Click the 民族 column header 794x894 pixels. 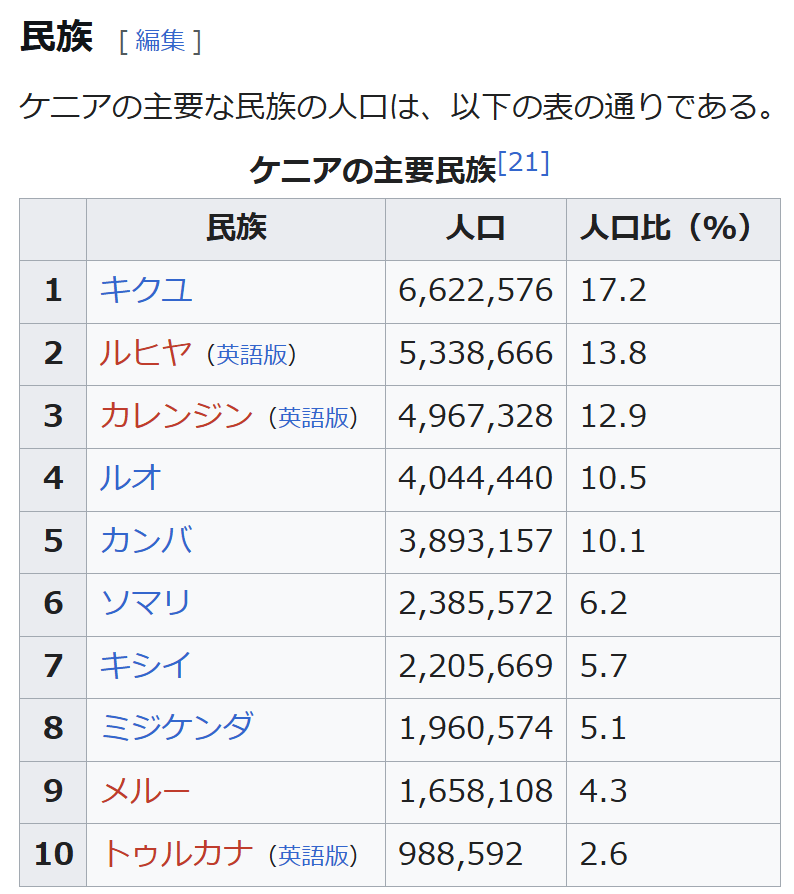point(236,229)
